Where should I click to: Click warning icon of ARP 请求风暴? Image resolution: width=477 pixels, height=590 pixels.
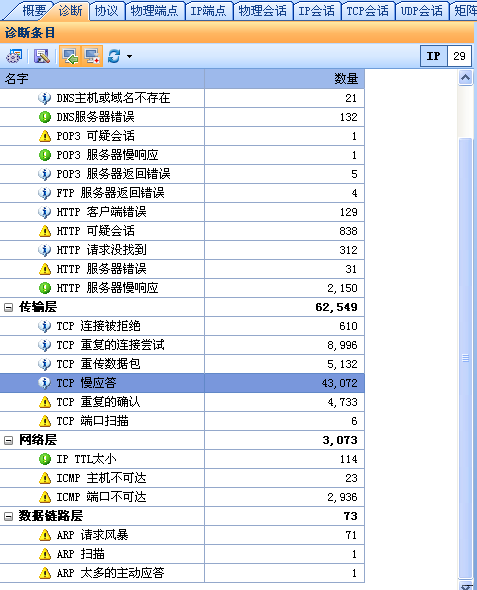coord(45,535)
